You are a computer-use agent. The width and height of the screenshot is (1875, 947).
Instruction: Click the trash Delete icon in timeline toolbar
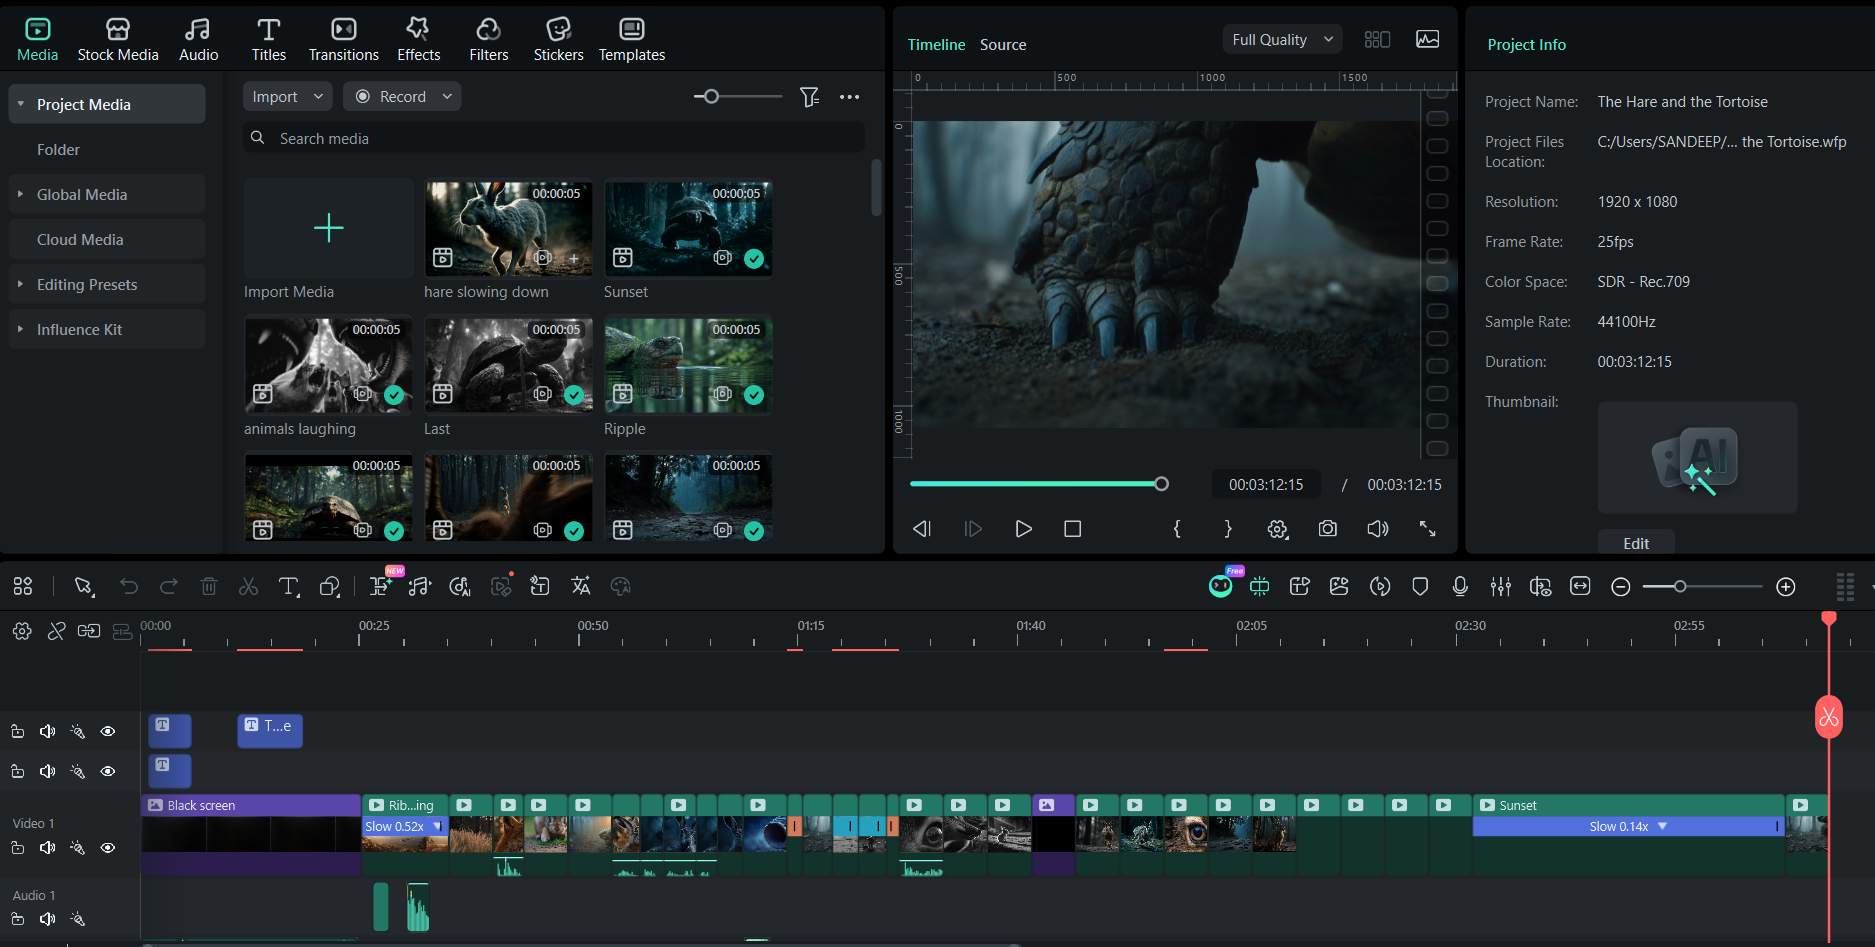[x=209, y=587]
